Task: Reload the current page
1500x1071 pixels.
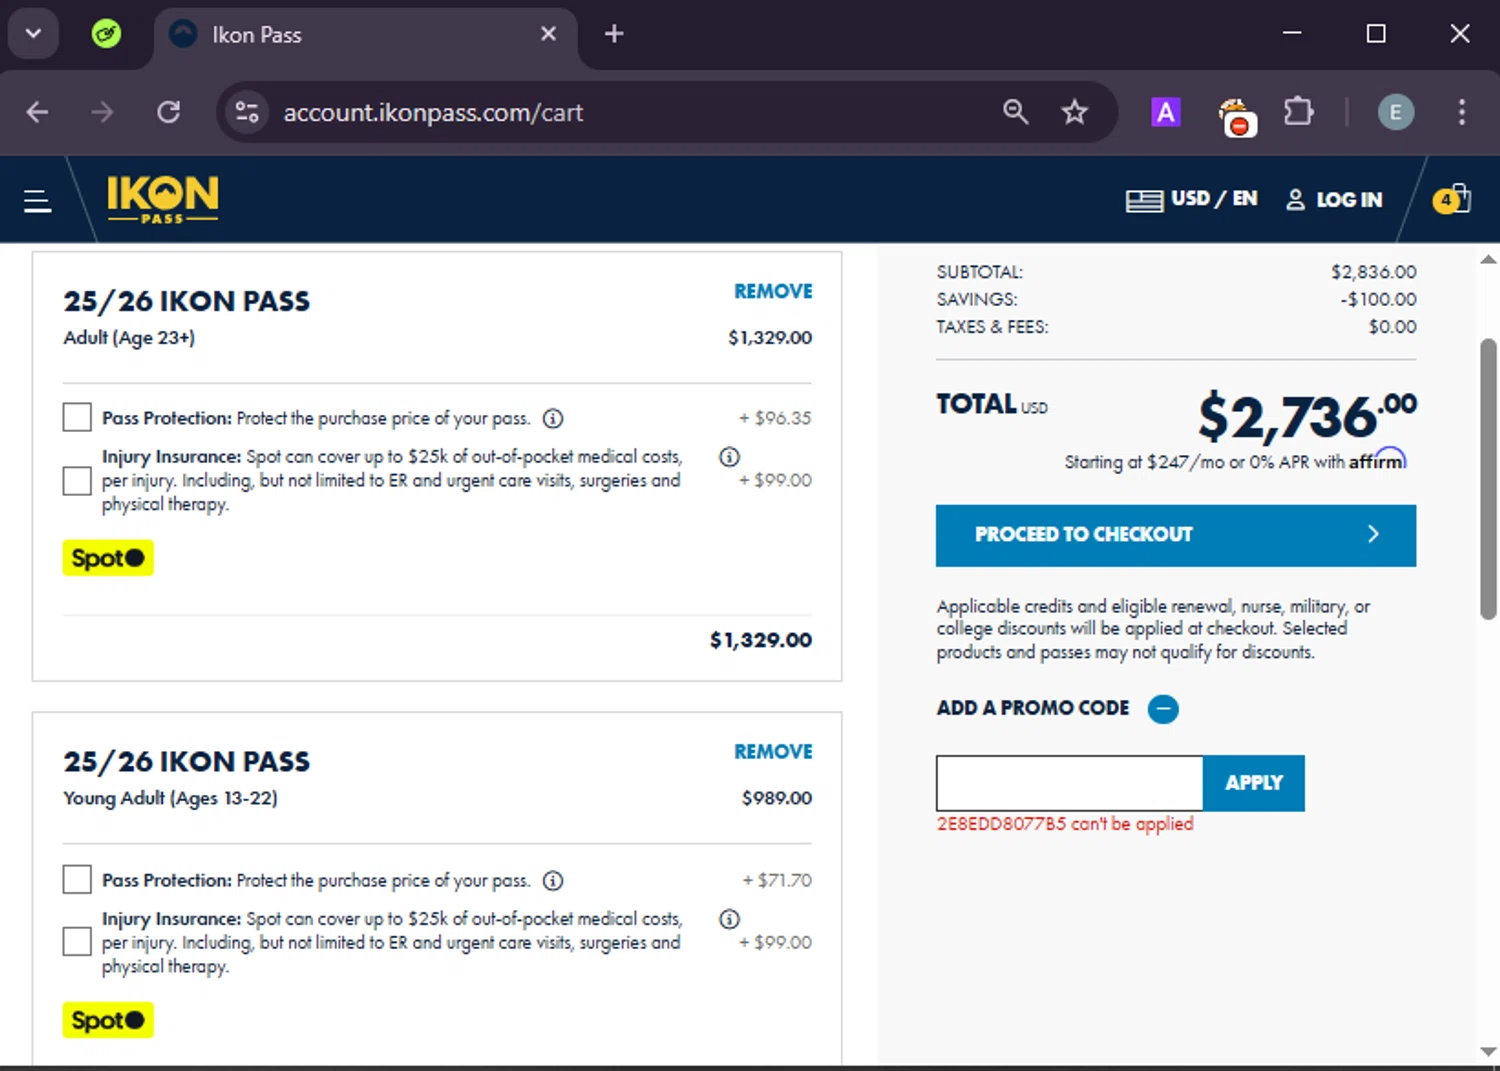Action: [x=168, y=112]
